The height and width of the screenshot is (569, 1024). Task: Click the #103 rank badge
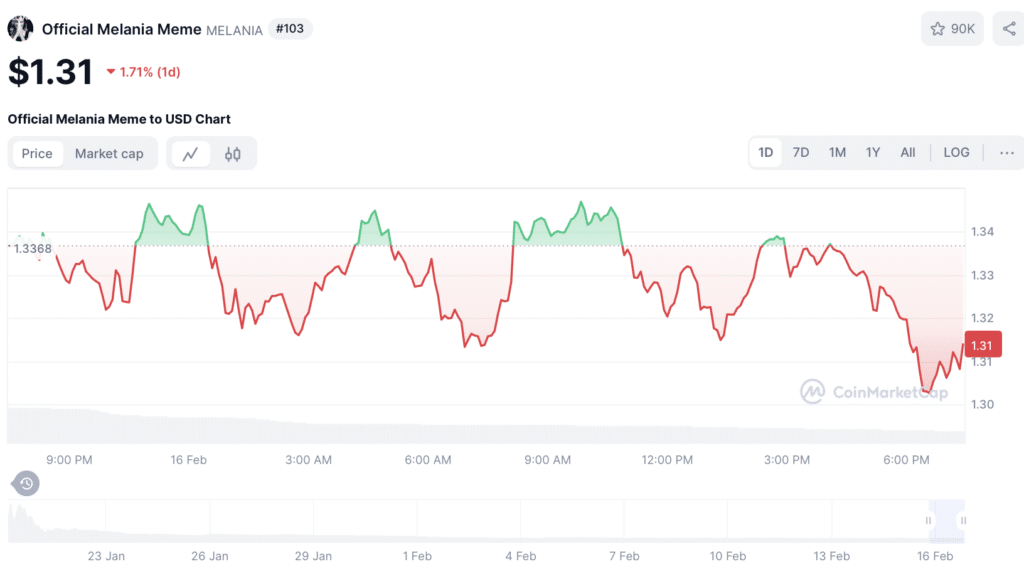290,29
